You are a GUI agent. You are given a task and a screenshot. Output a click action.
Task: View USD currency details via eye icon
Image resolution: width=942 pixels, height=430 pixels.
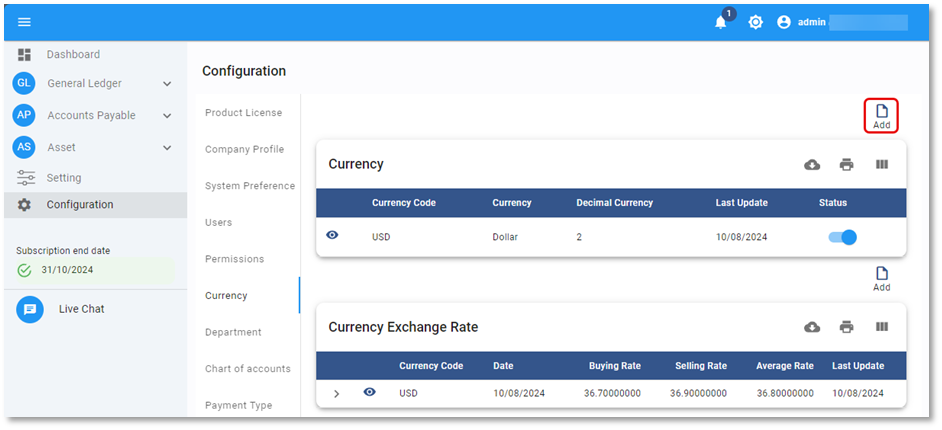click(x=333, y=235)
